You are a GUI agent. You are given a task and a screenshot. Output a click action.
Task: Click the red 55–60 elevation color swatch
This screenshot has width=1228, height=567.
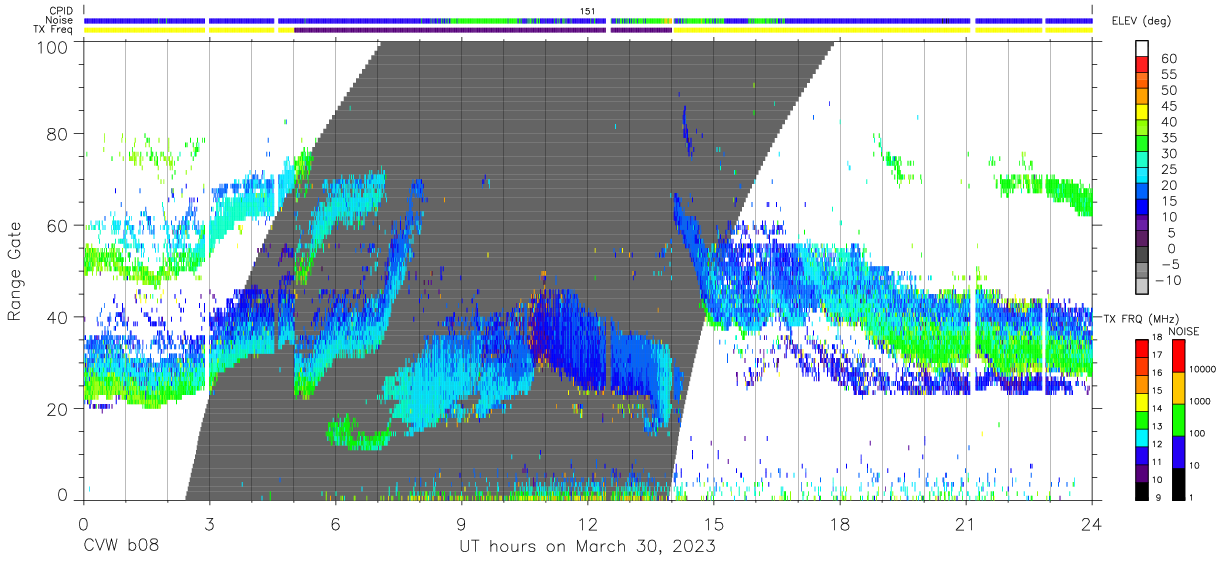coord(1143,65)
